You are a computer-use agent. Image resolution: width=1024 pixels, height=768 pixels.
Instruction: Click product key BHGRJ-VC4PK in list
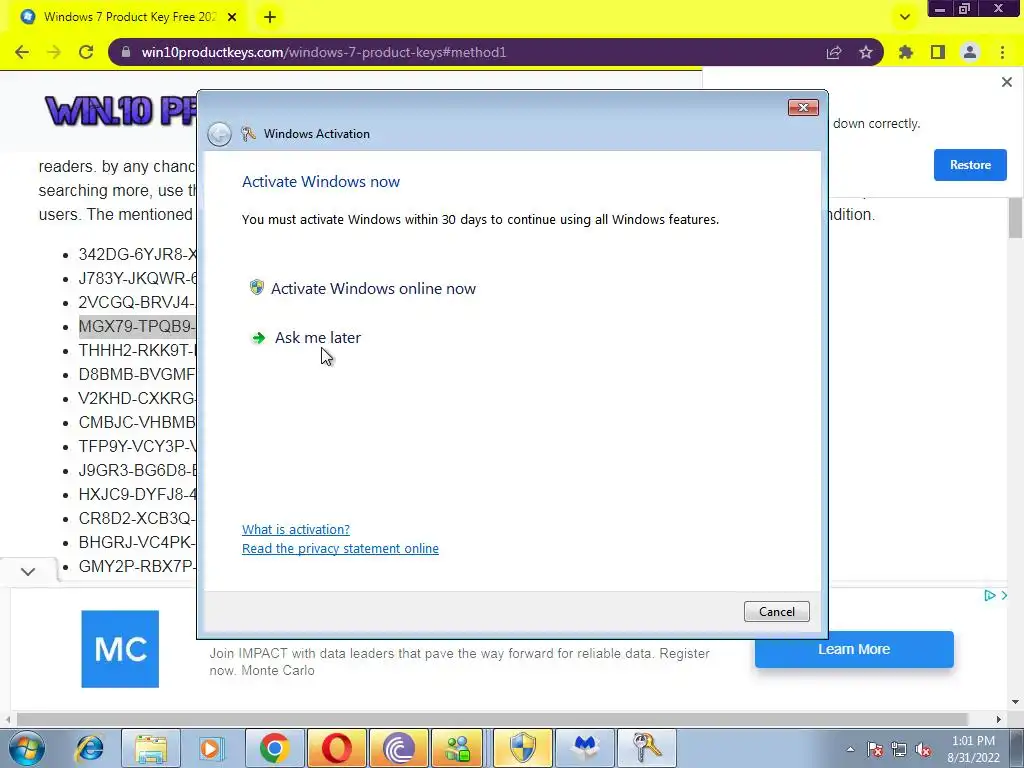point(137,542)
